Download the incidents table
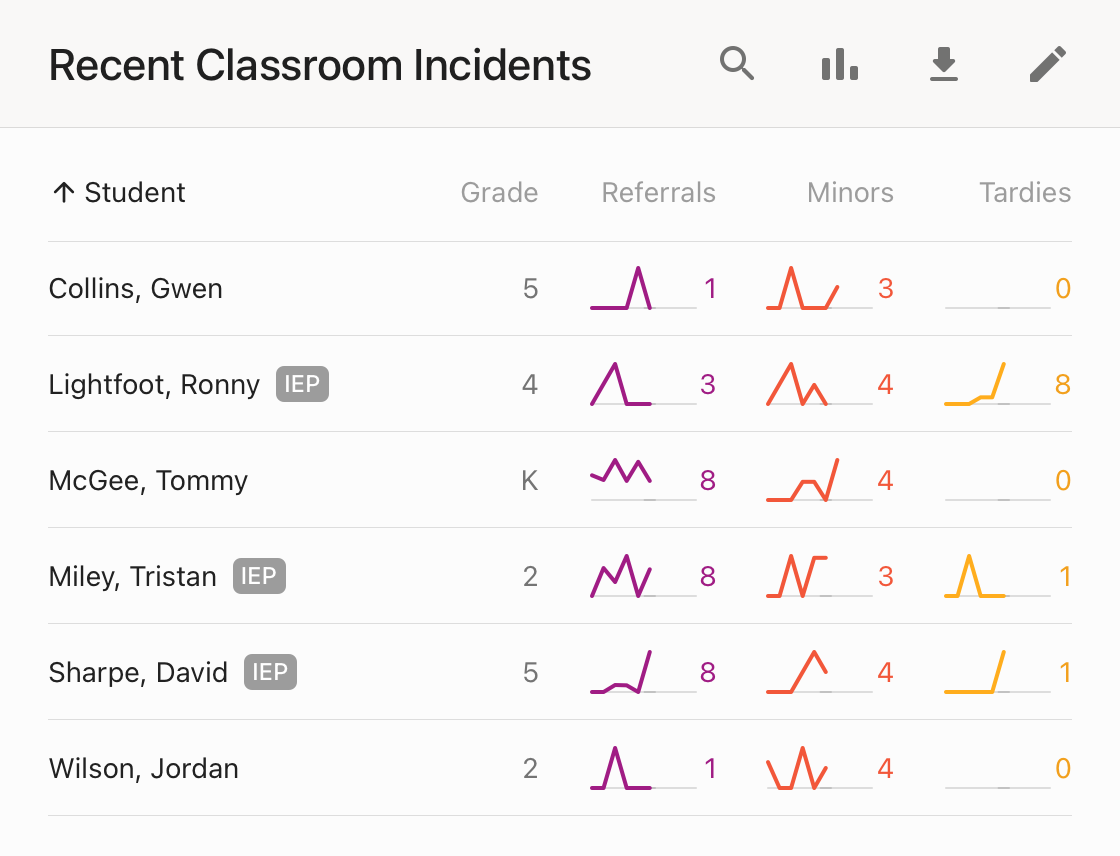1120x856 pixels. tap(944, 65)
